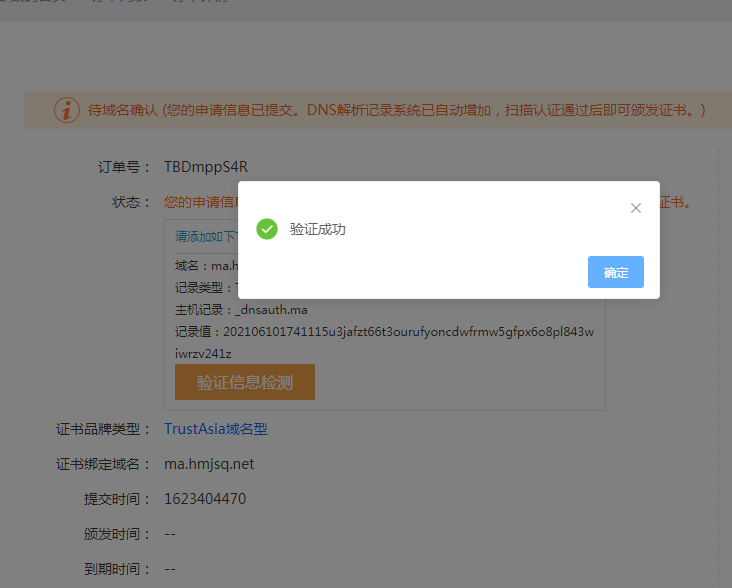The width and height of the screenshot is (732, 588).
Task: Click the 状态 label
Action: 131,202
